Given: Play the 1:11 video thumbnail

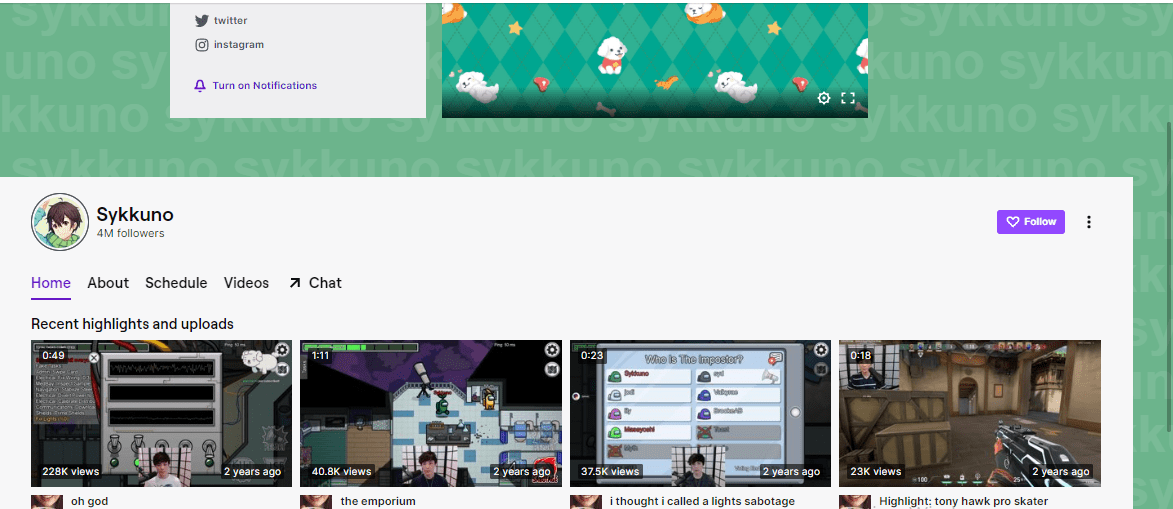Looking at the screenshot, I should (431, 413).
